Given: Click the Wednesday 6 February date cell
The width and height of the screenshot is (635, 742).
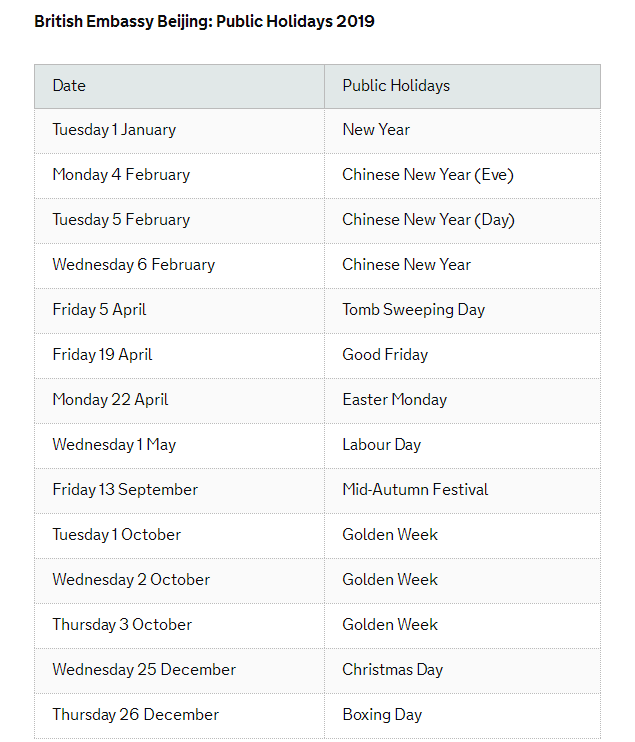Looking at the screenshot, I should pos(133,265).
